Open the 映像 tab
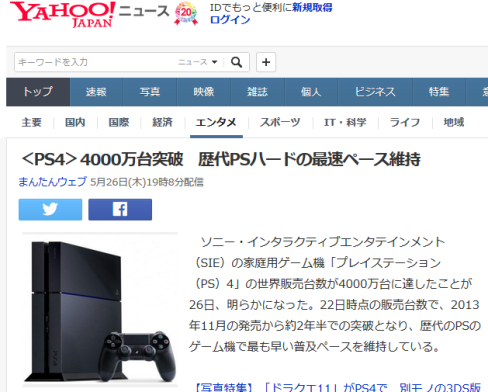 pos(204,92)
